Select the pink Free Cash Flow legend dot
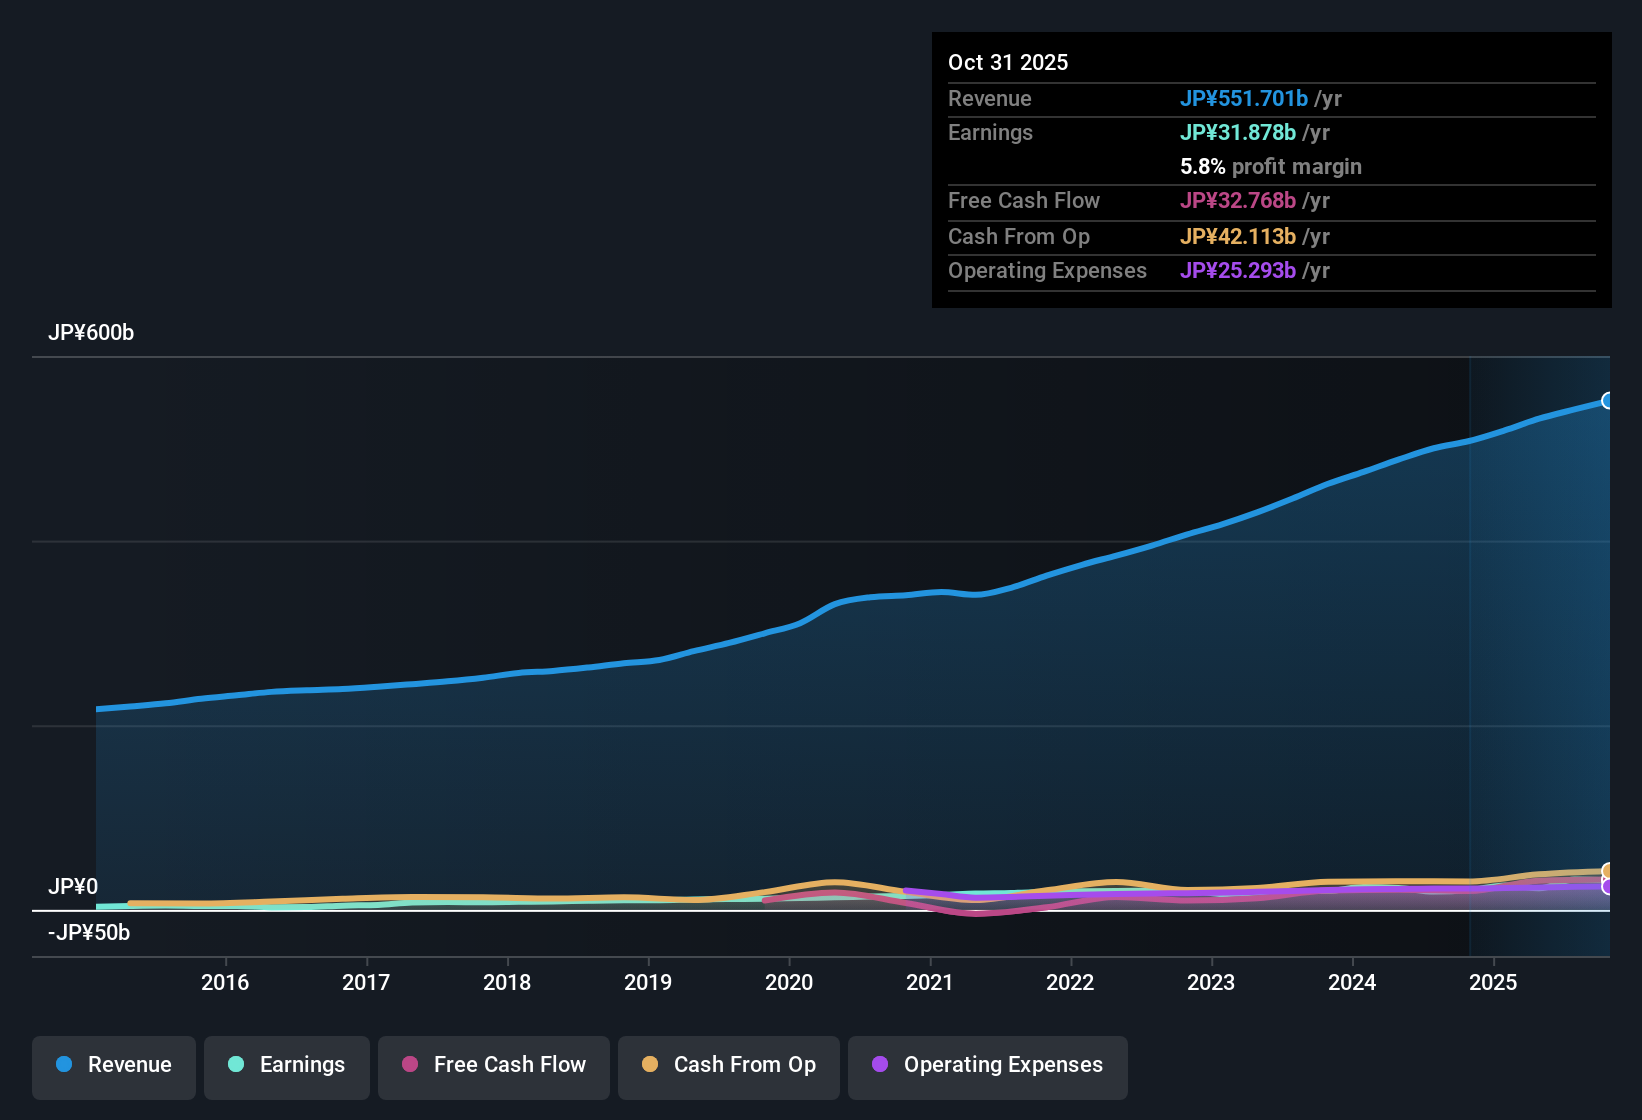The height and width of the screenshot is (1120, 1642). [x=409, y=1065]
